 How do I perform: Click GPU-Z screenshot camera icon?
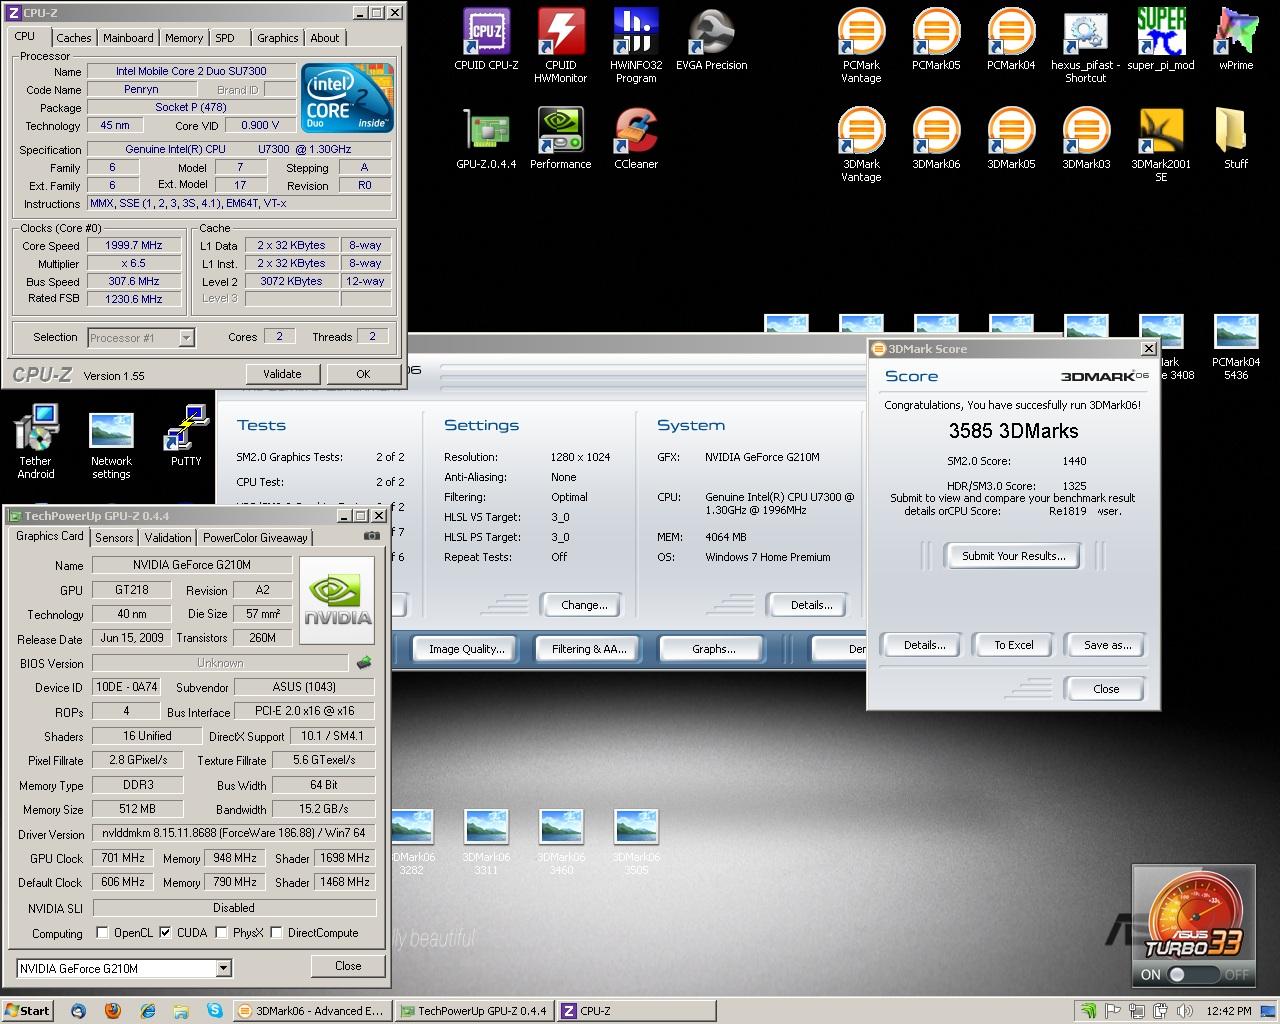pos(372,537)
